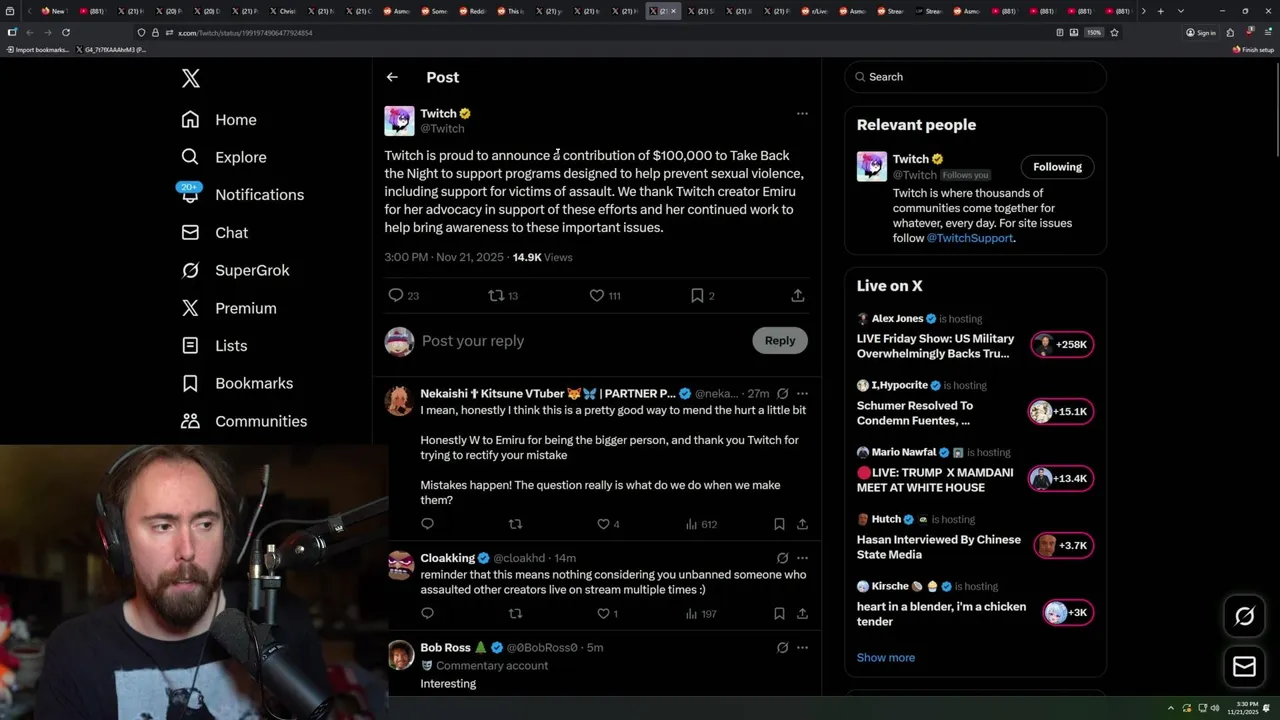The height and width of the screenshot is (720, 1280).
Task: Open Bob Ross profile name
Action: pos(445,648)
